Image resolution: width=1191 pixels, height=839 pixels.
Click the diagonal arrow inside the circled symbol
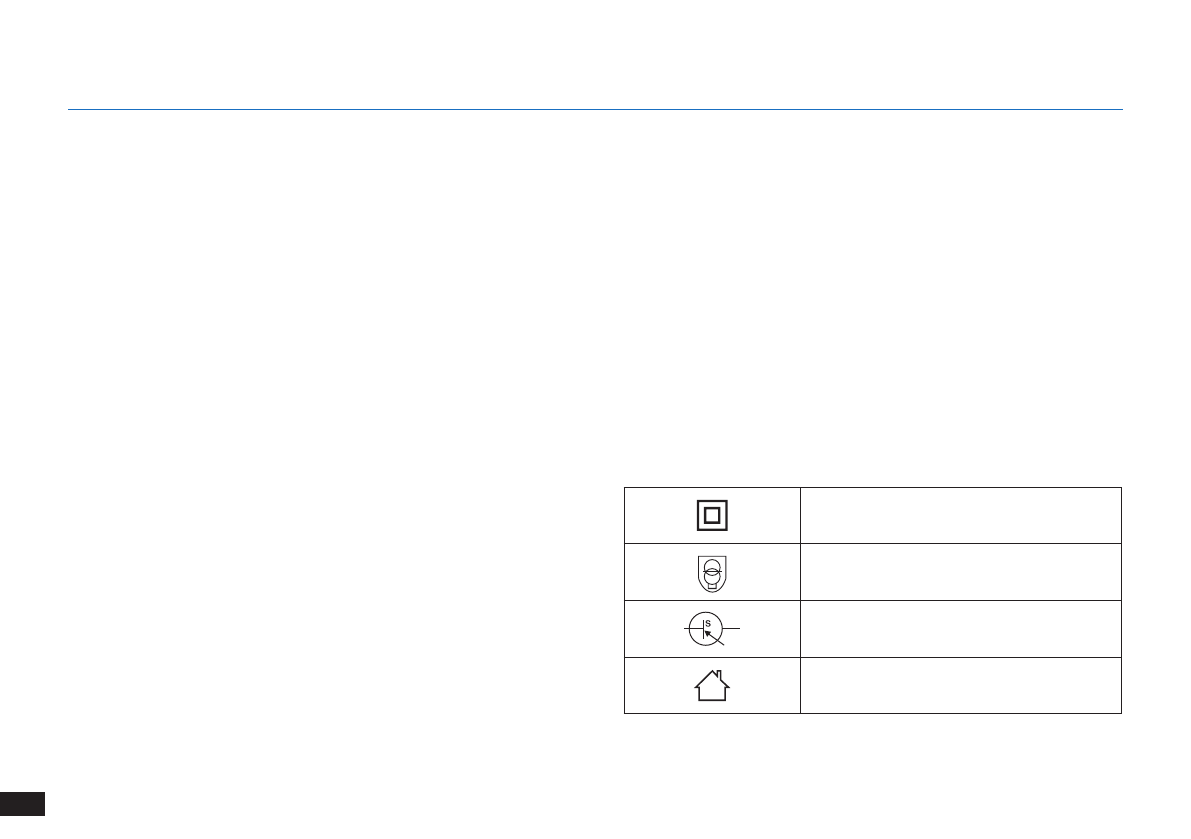pyautogui.click(x=714, y=638)
